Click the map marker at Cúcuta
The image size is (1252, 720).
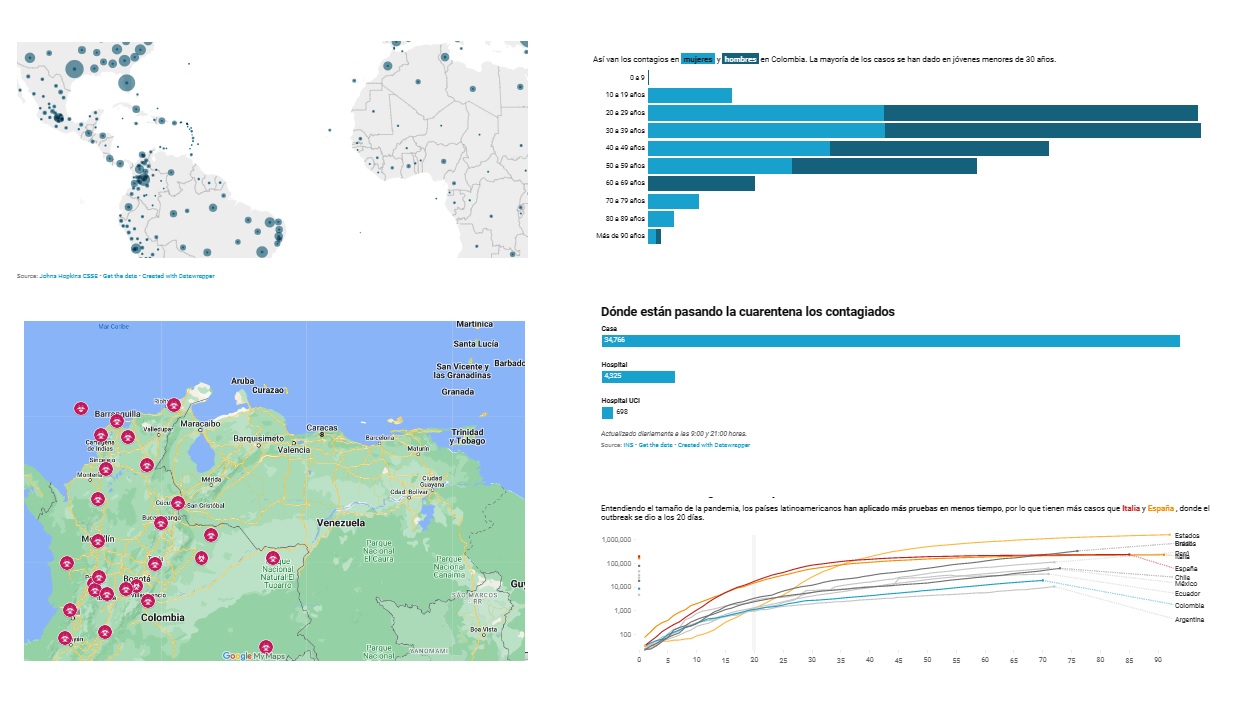click(178, 503)
